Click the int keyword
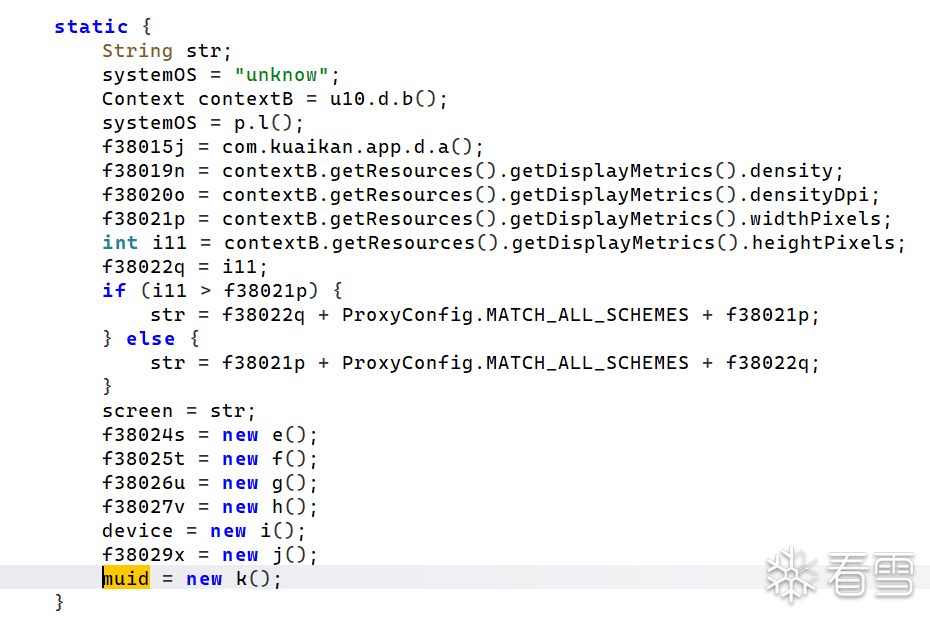Image resolution: width=930 pixels, height=621 pixels. [120, 243]
